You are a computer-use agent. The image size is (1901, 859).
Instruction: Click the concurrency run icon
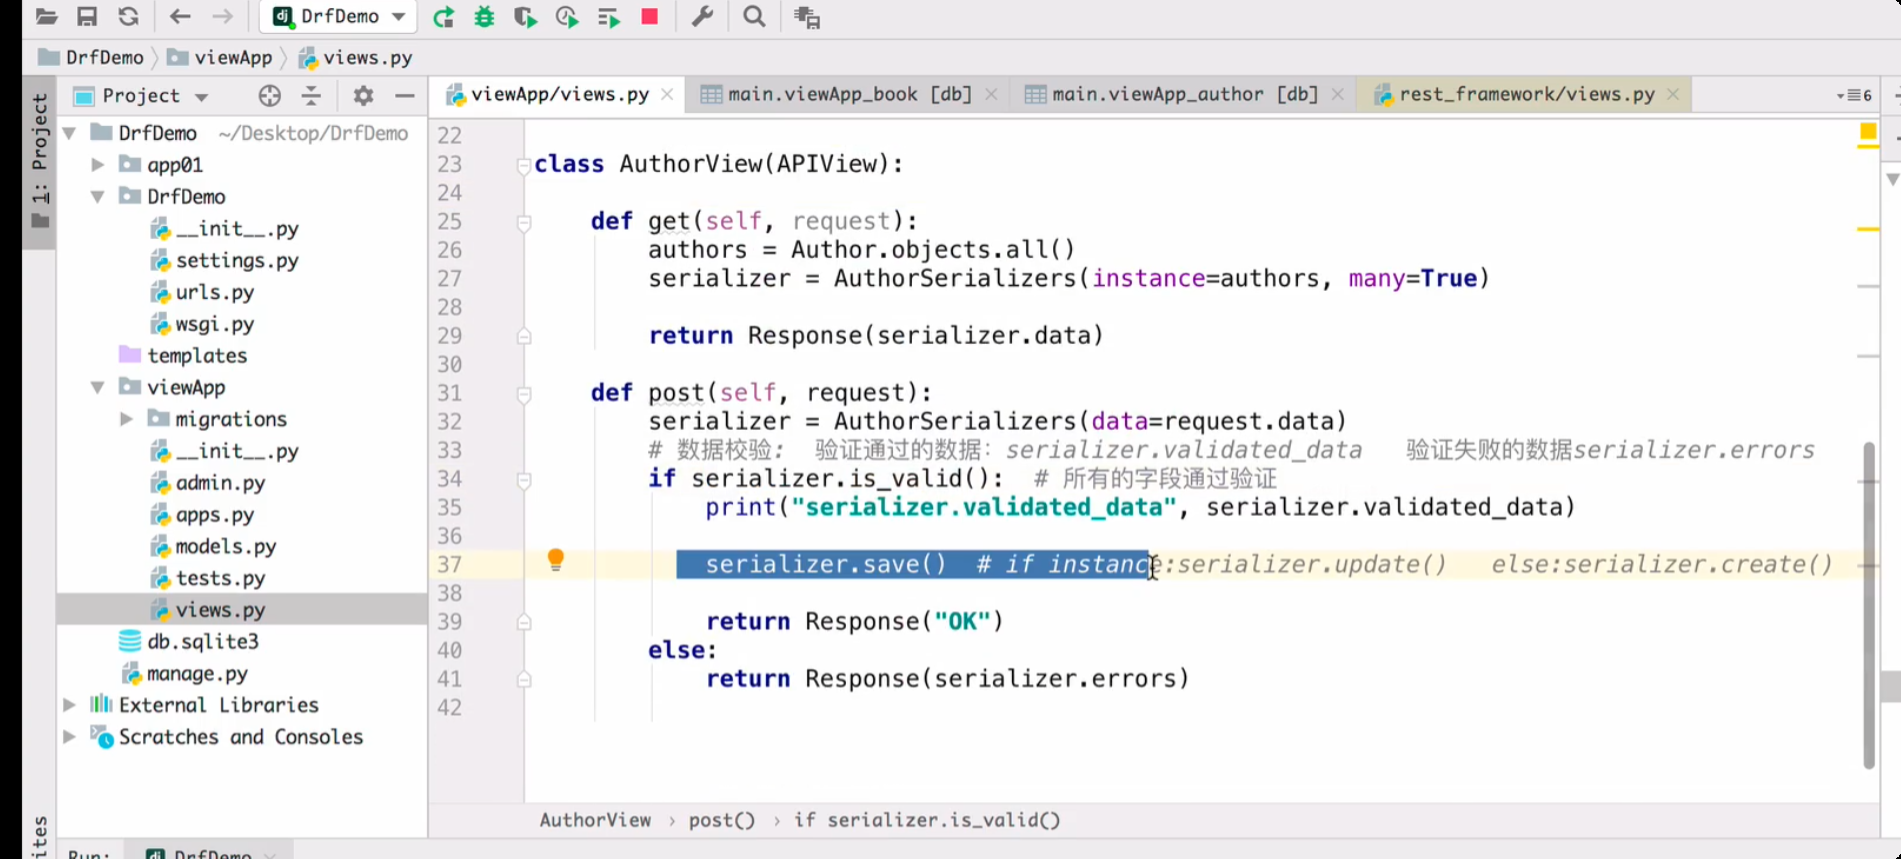pyautogui.click(x=608, y=17)
